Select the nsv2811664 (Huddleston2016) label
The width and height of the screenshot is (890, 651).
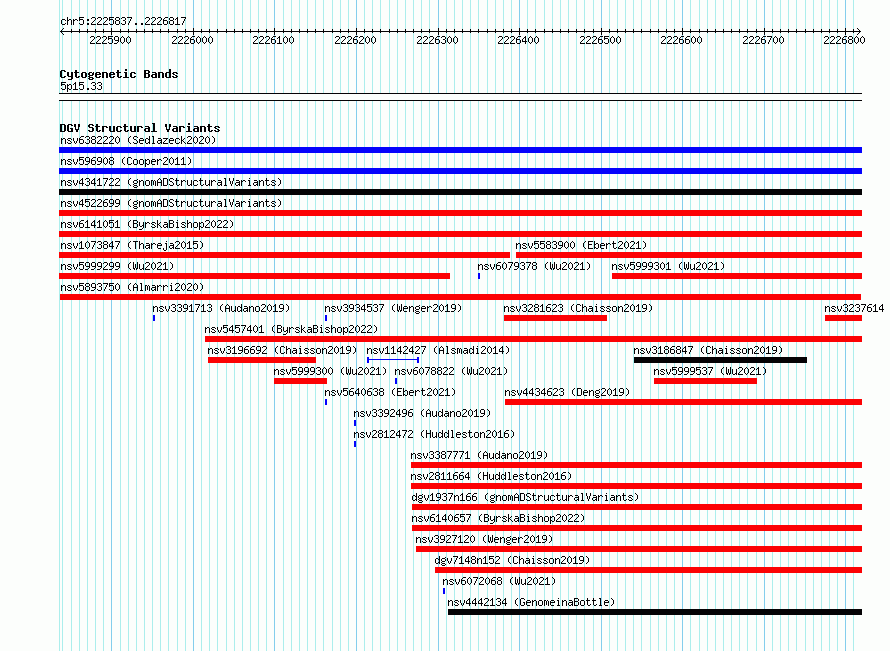(491, 476)
